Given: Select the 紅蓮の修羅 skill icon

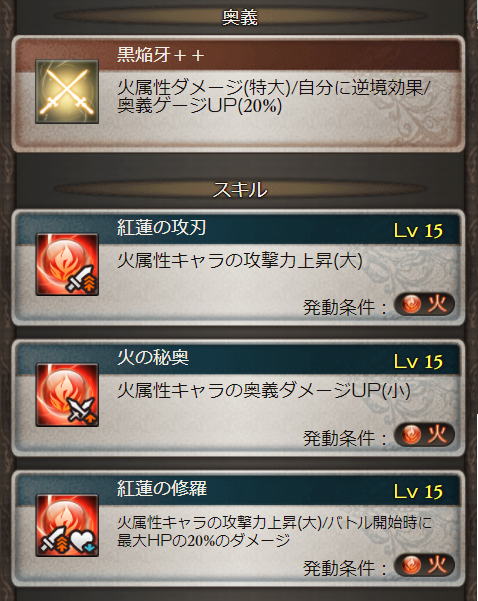Looking at the screenshot, I should pyautogui.click(x=67, y=525).
